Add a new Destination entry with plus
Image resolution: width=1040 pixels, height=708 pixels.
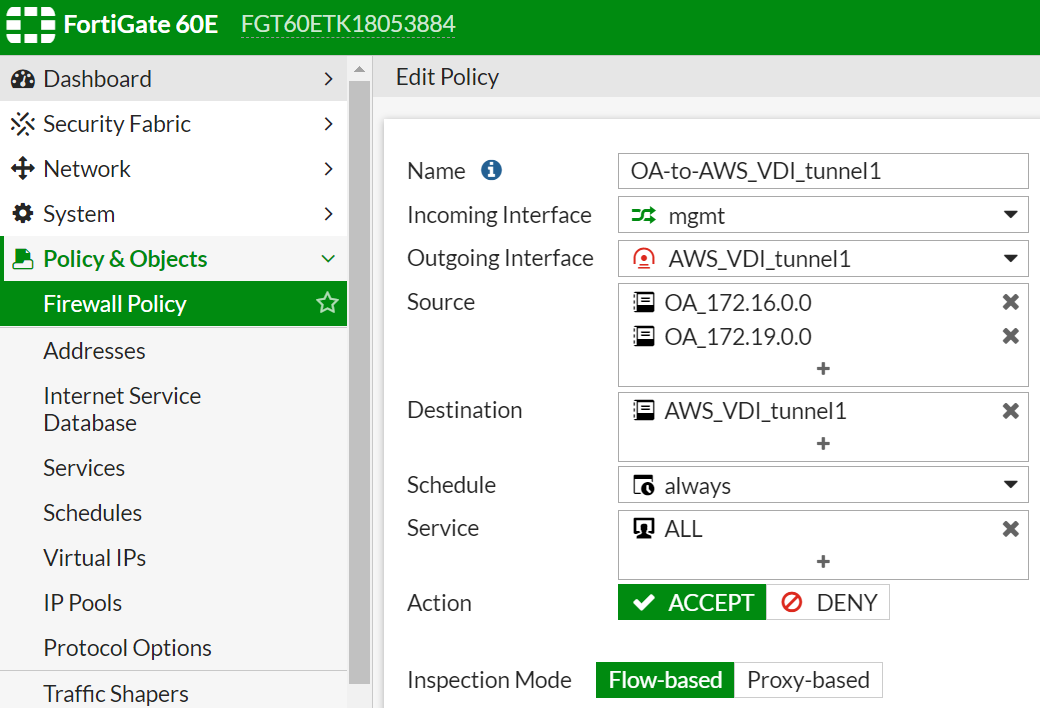click(x=823, y=443)
